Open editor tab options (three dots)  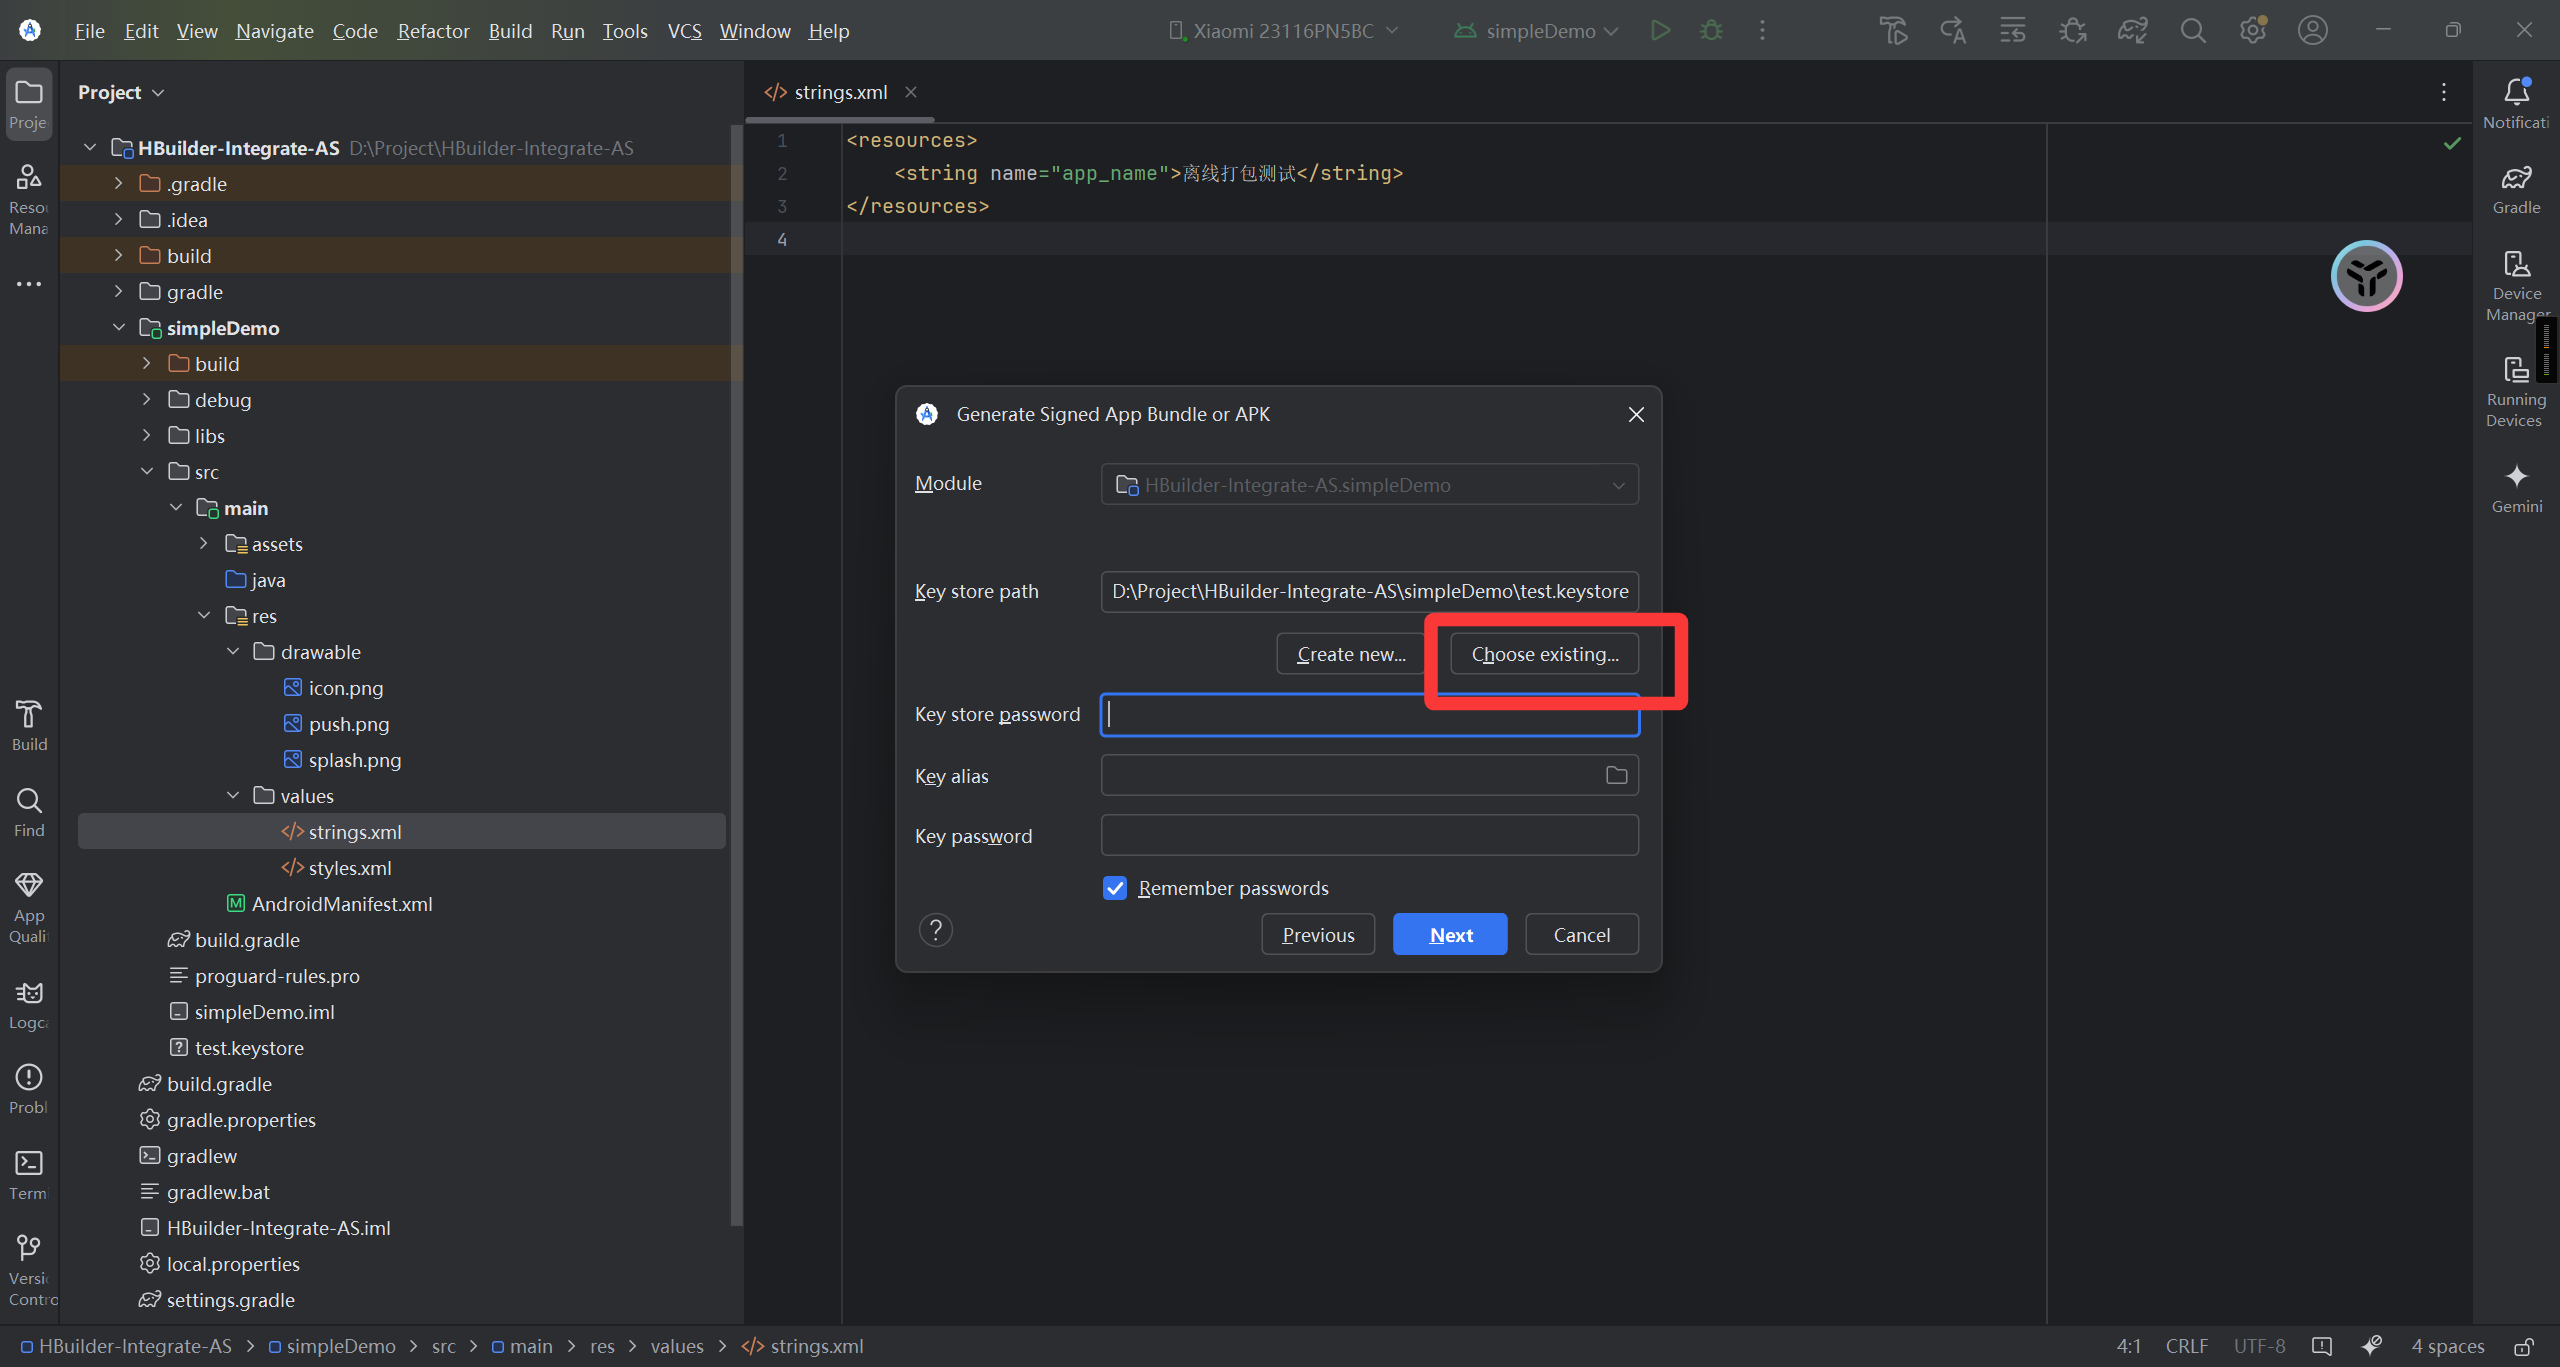(2443, 92)
